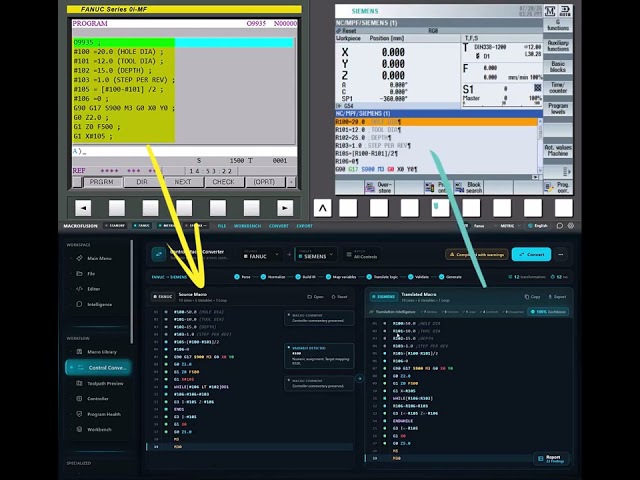Screen dimensions: 640x480
Task: Open the EXPORT menu
Action: tap(304, 226)
